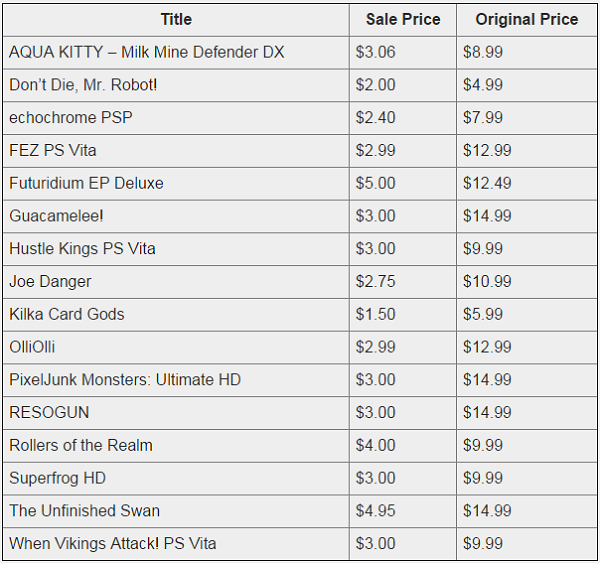Select Futuridium EP Deluxe title
The width and height of the screenshot is (600, 563).
[86, 183]
